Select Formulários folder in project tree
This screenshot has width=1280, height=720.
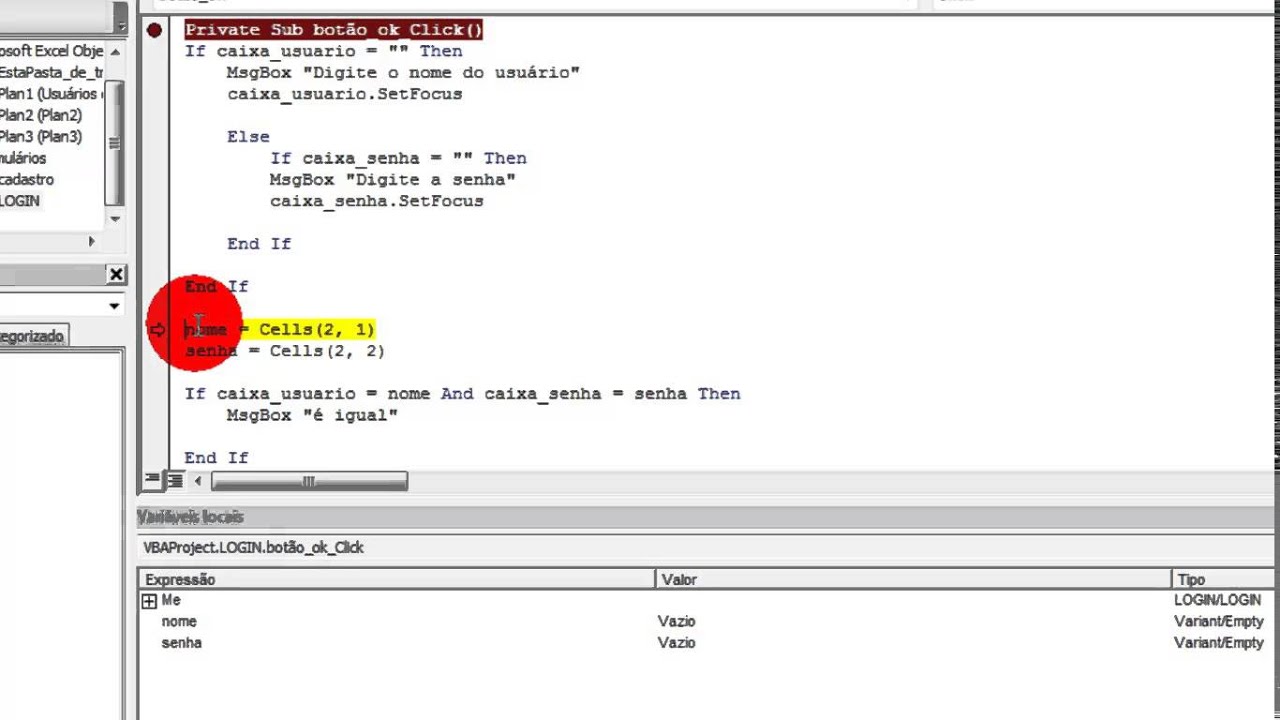point(23,158)
